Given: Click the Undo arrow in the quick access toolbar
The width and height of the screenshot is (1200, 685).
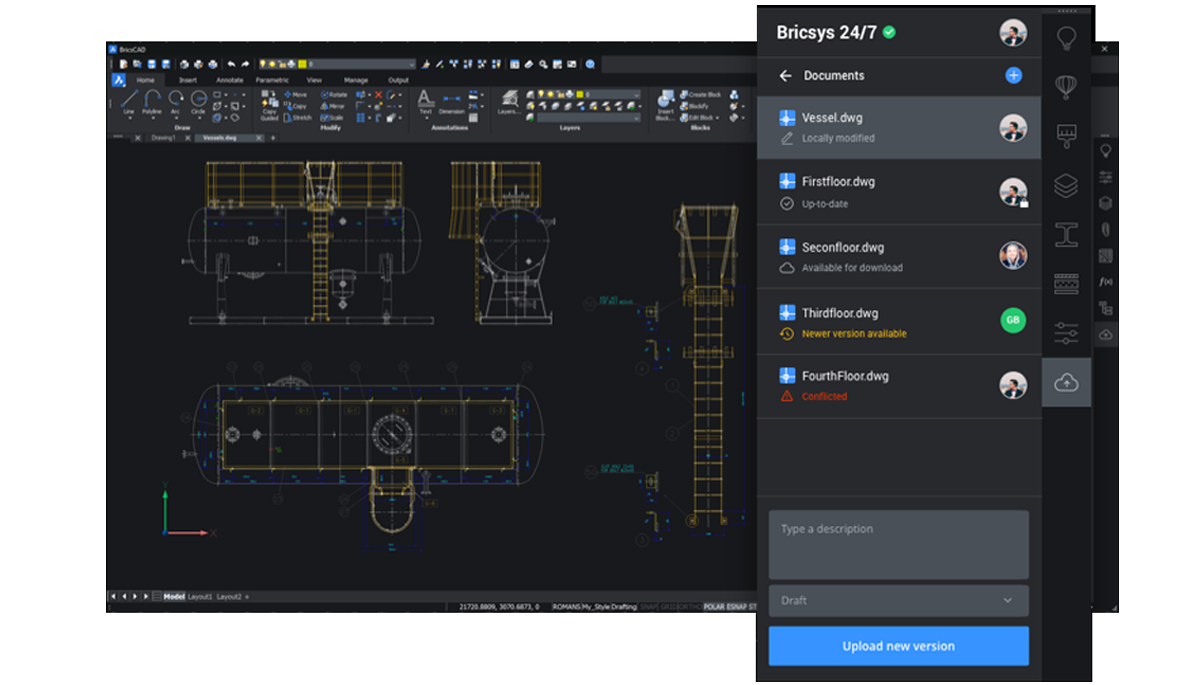Looking at the screenshot, I should pos(231,64).
